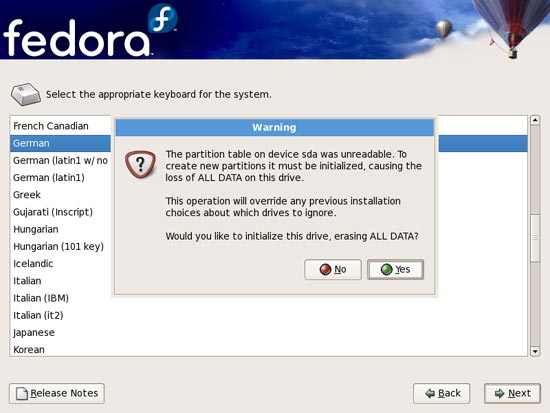550x413 pixels.
Task: Proceed with the Next button
Action: click(512, 393)
